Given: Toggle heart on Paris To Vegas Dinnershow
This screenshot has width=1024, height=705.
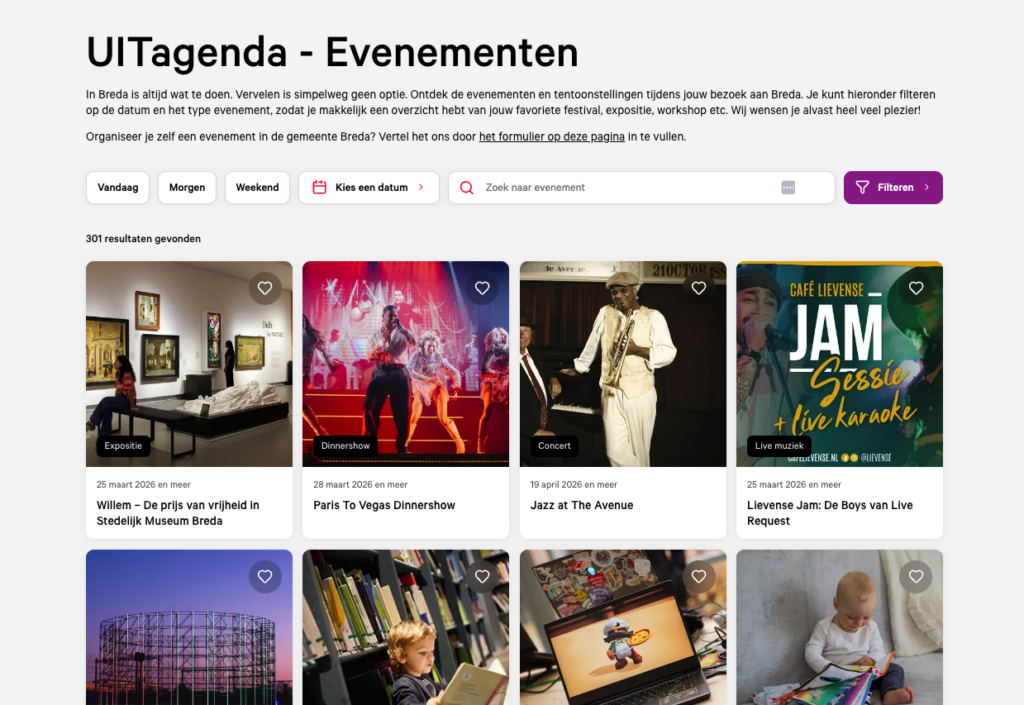Looking at the screenshot, I should (482, 288).
